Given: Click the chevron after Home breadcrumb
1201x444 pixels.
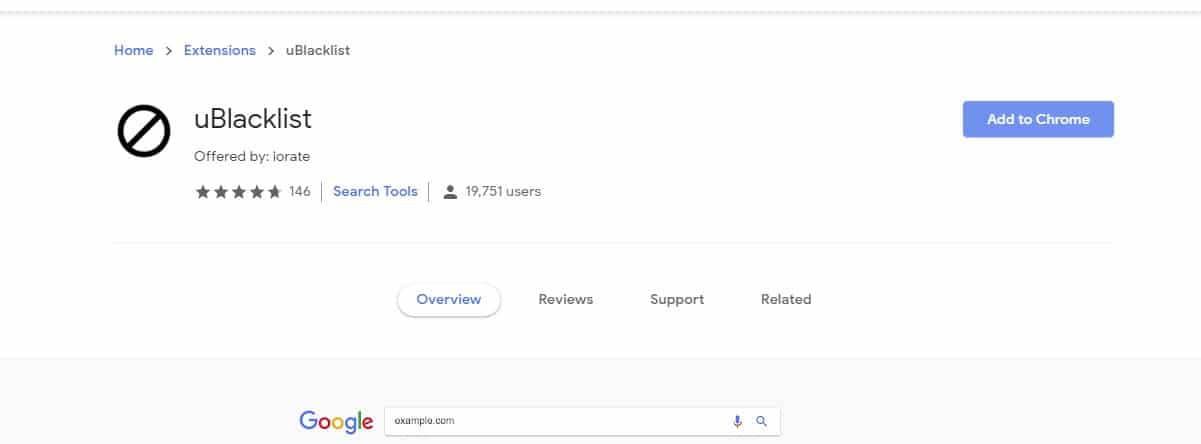Looking at the screenshot, I should pos(169,50).
